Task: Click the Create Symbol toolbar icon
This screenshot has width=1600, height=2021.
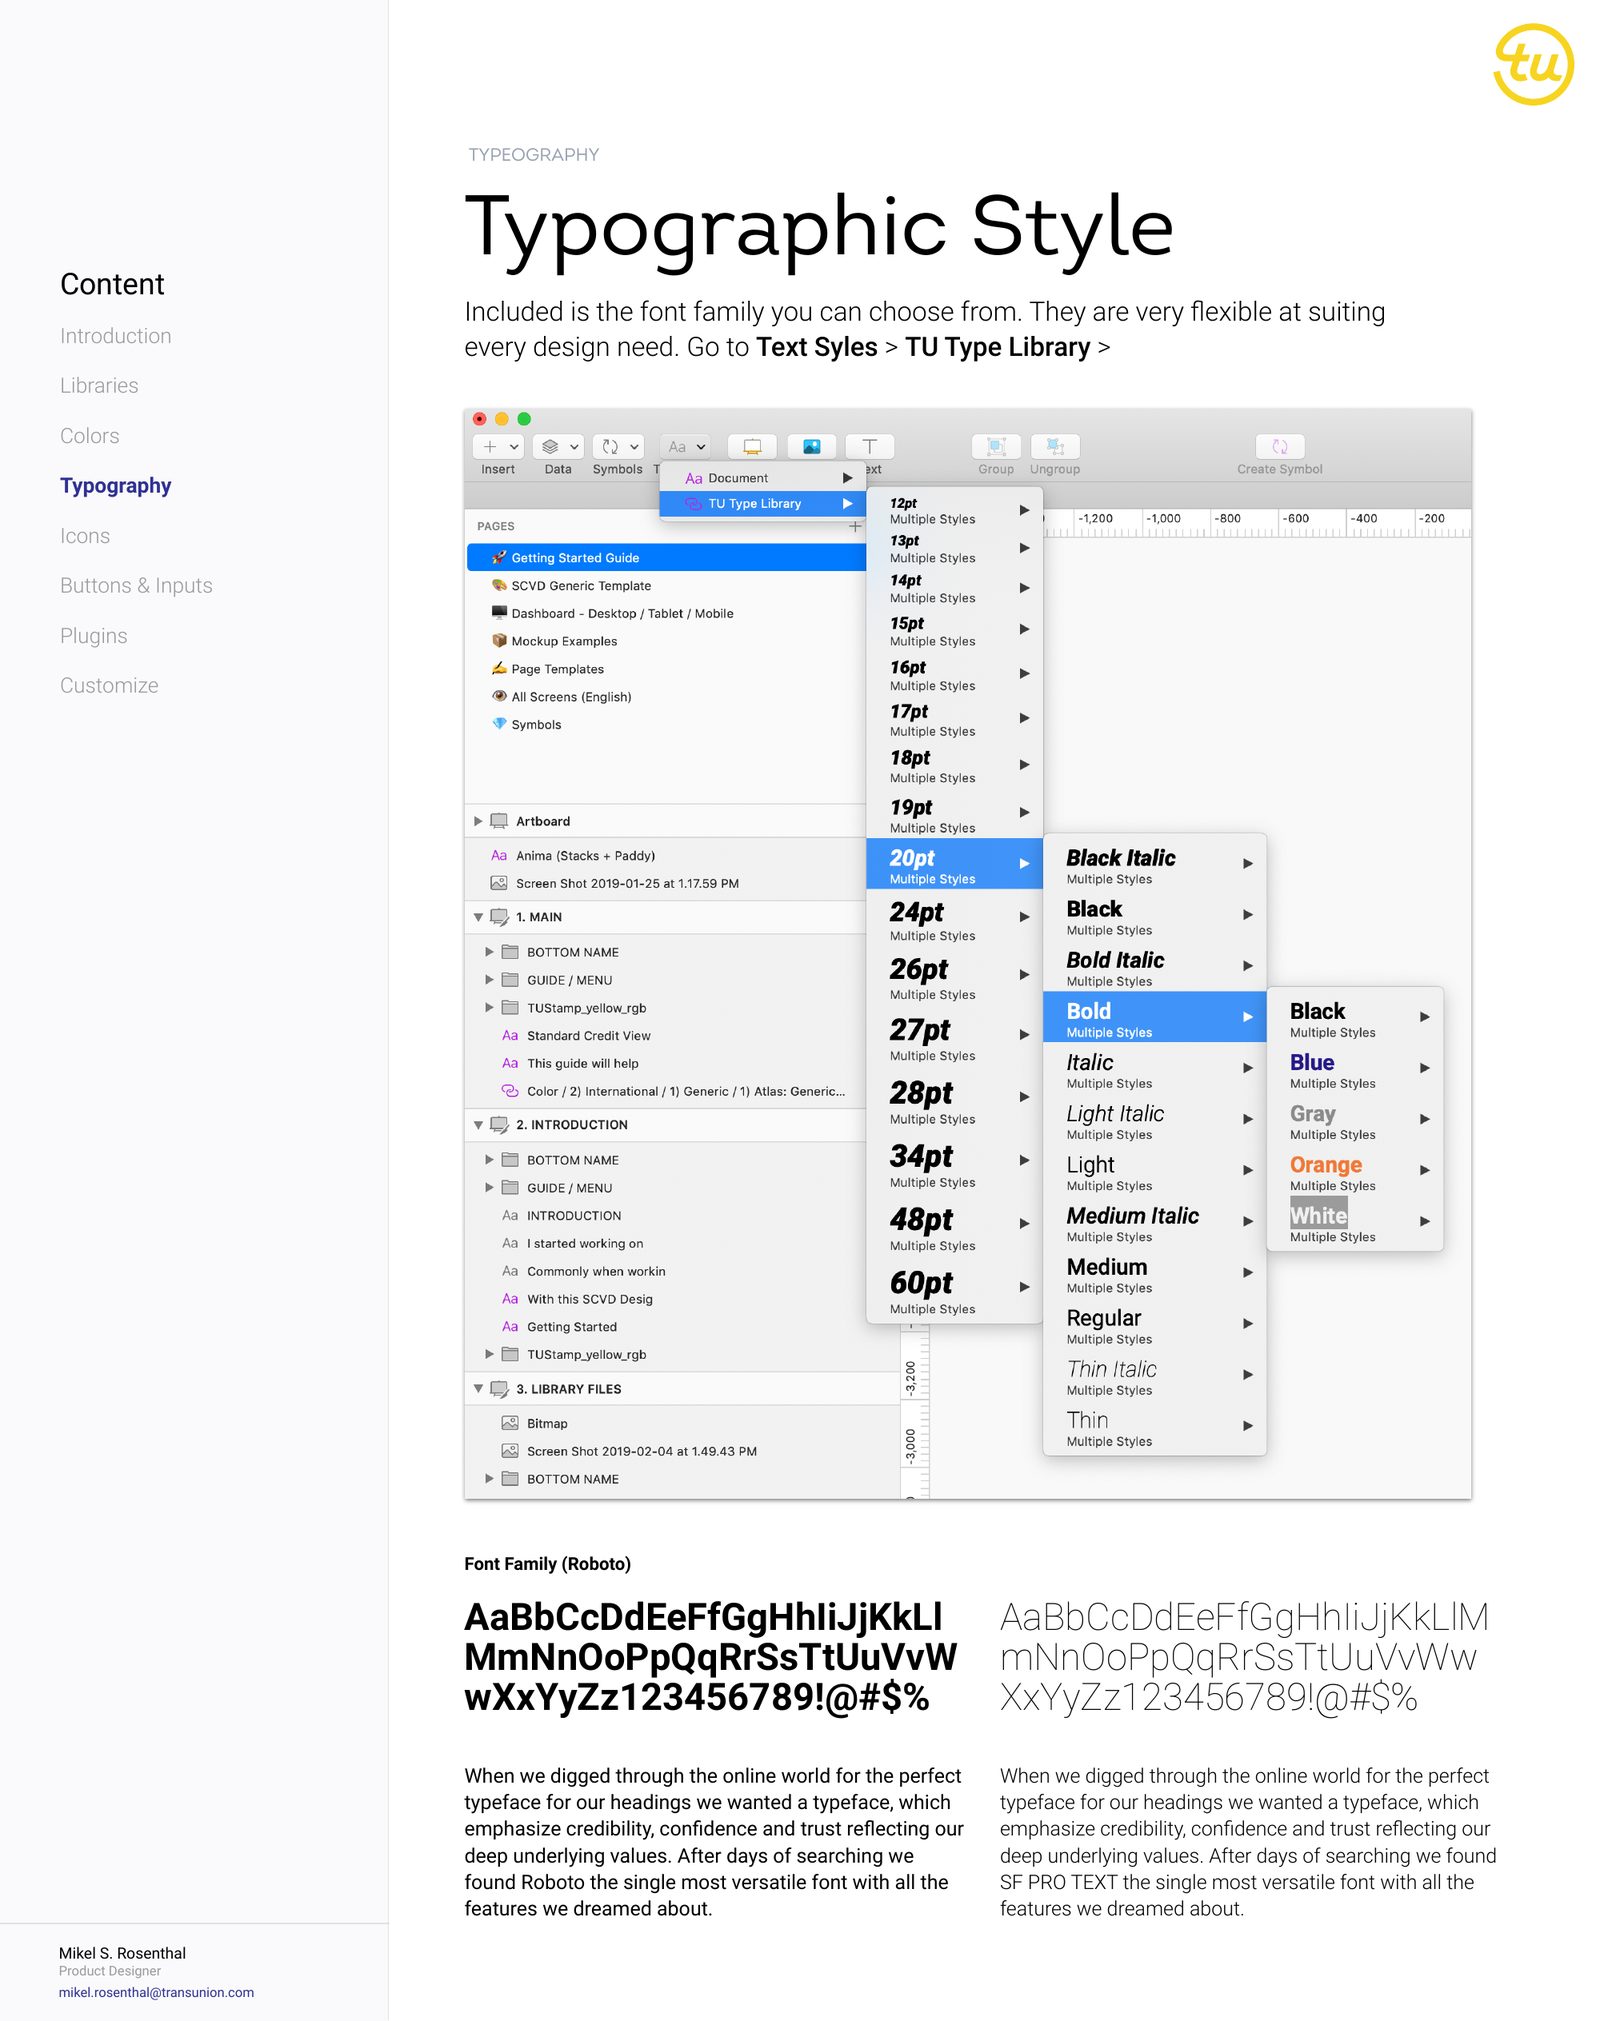Action: coord(1280,447)
